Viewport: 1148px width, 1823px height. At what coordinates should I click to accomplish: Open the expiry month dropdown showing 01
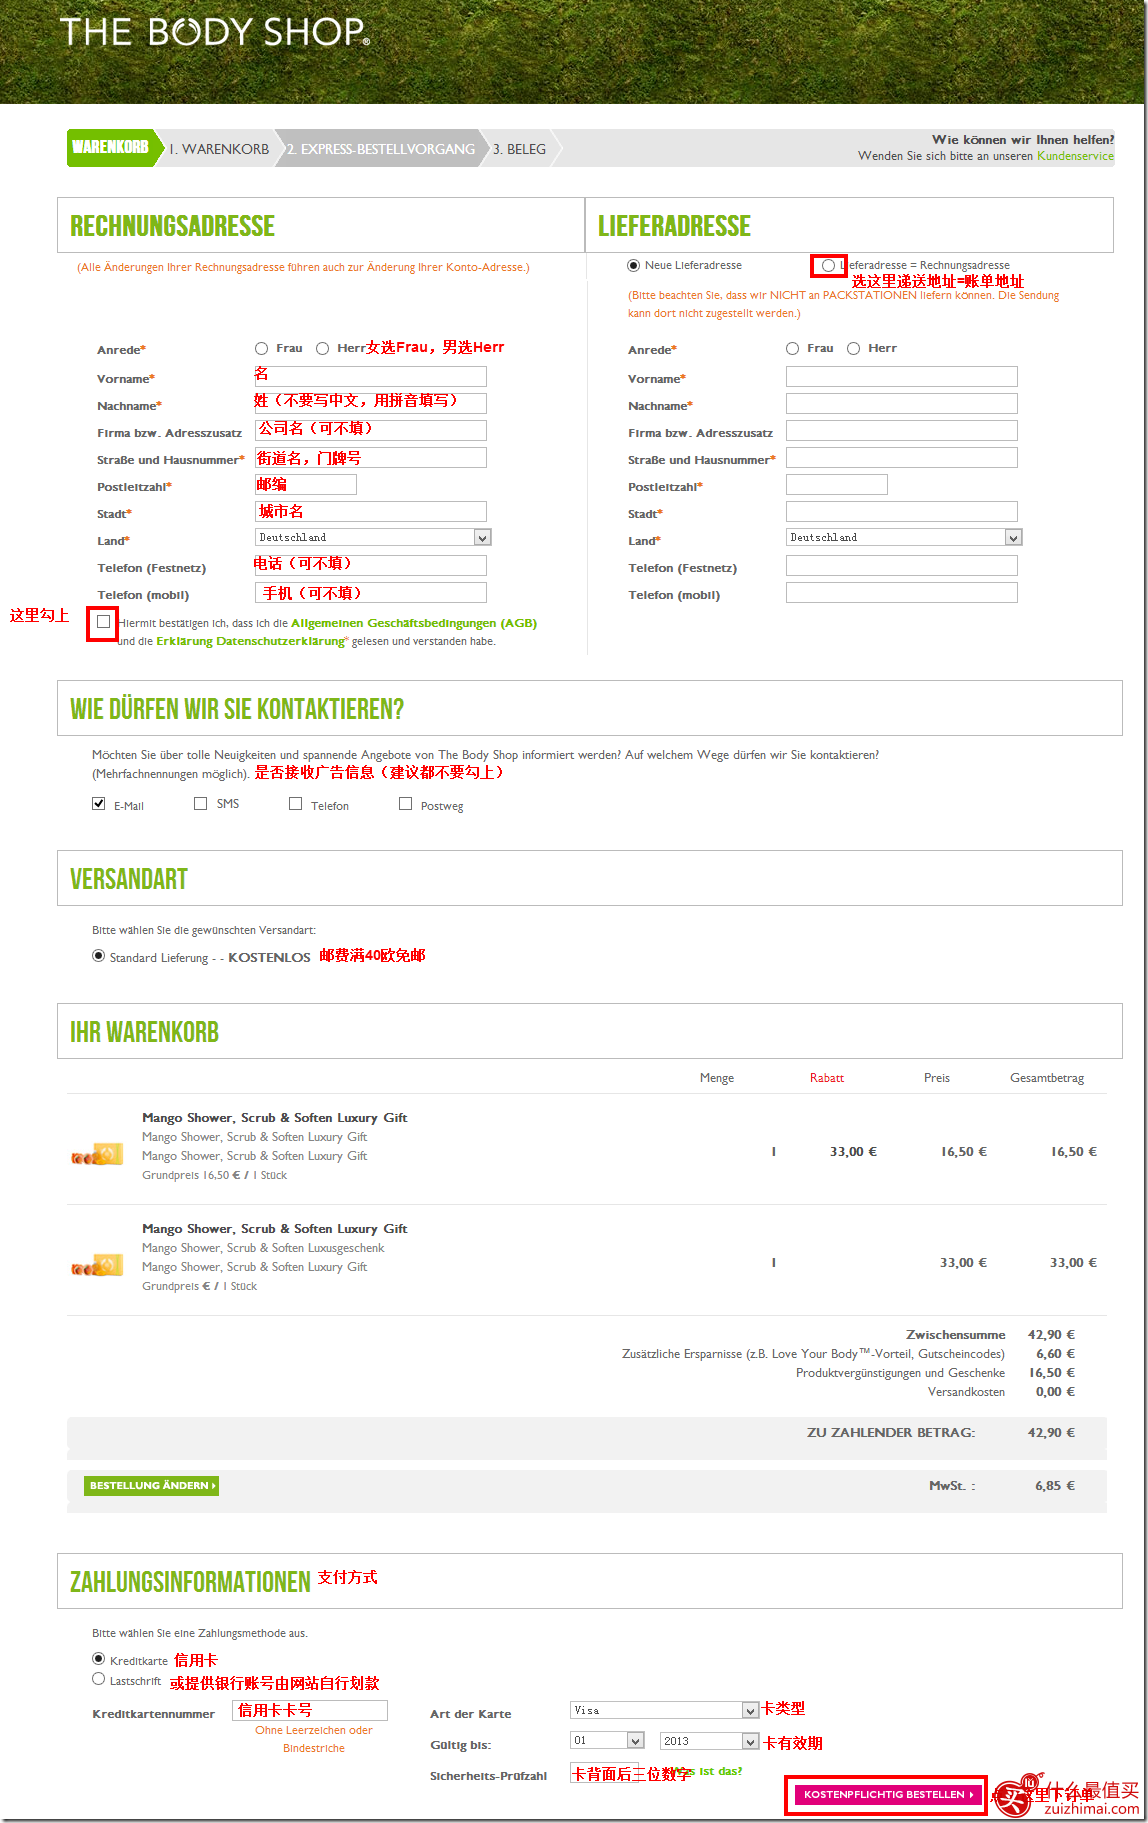(607, 1741)
